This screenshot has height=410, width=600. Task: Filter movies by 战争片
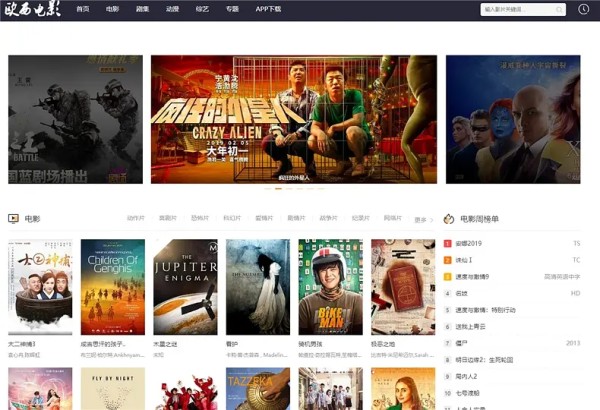329,218
